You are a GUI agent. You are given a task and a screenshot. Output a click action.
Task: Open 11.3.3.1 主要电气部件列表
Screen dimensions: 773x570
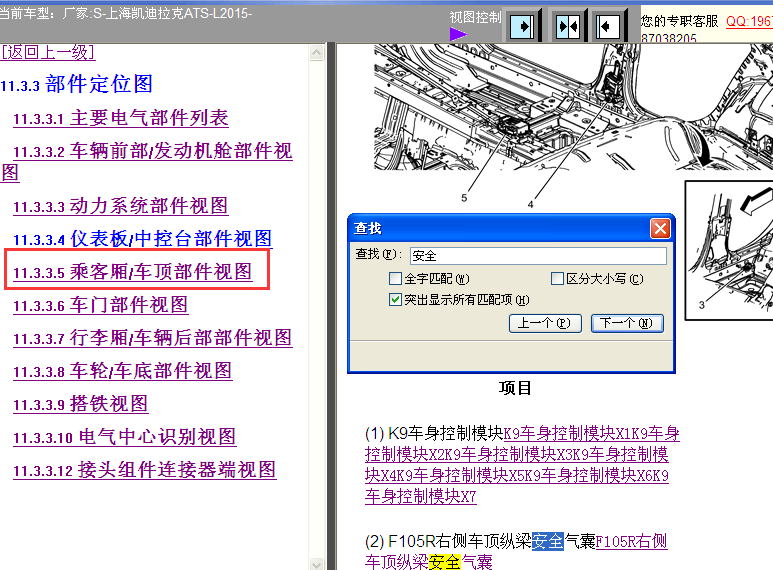(x=121, y=118)
